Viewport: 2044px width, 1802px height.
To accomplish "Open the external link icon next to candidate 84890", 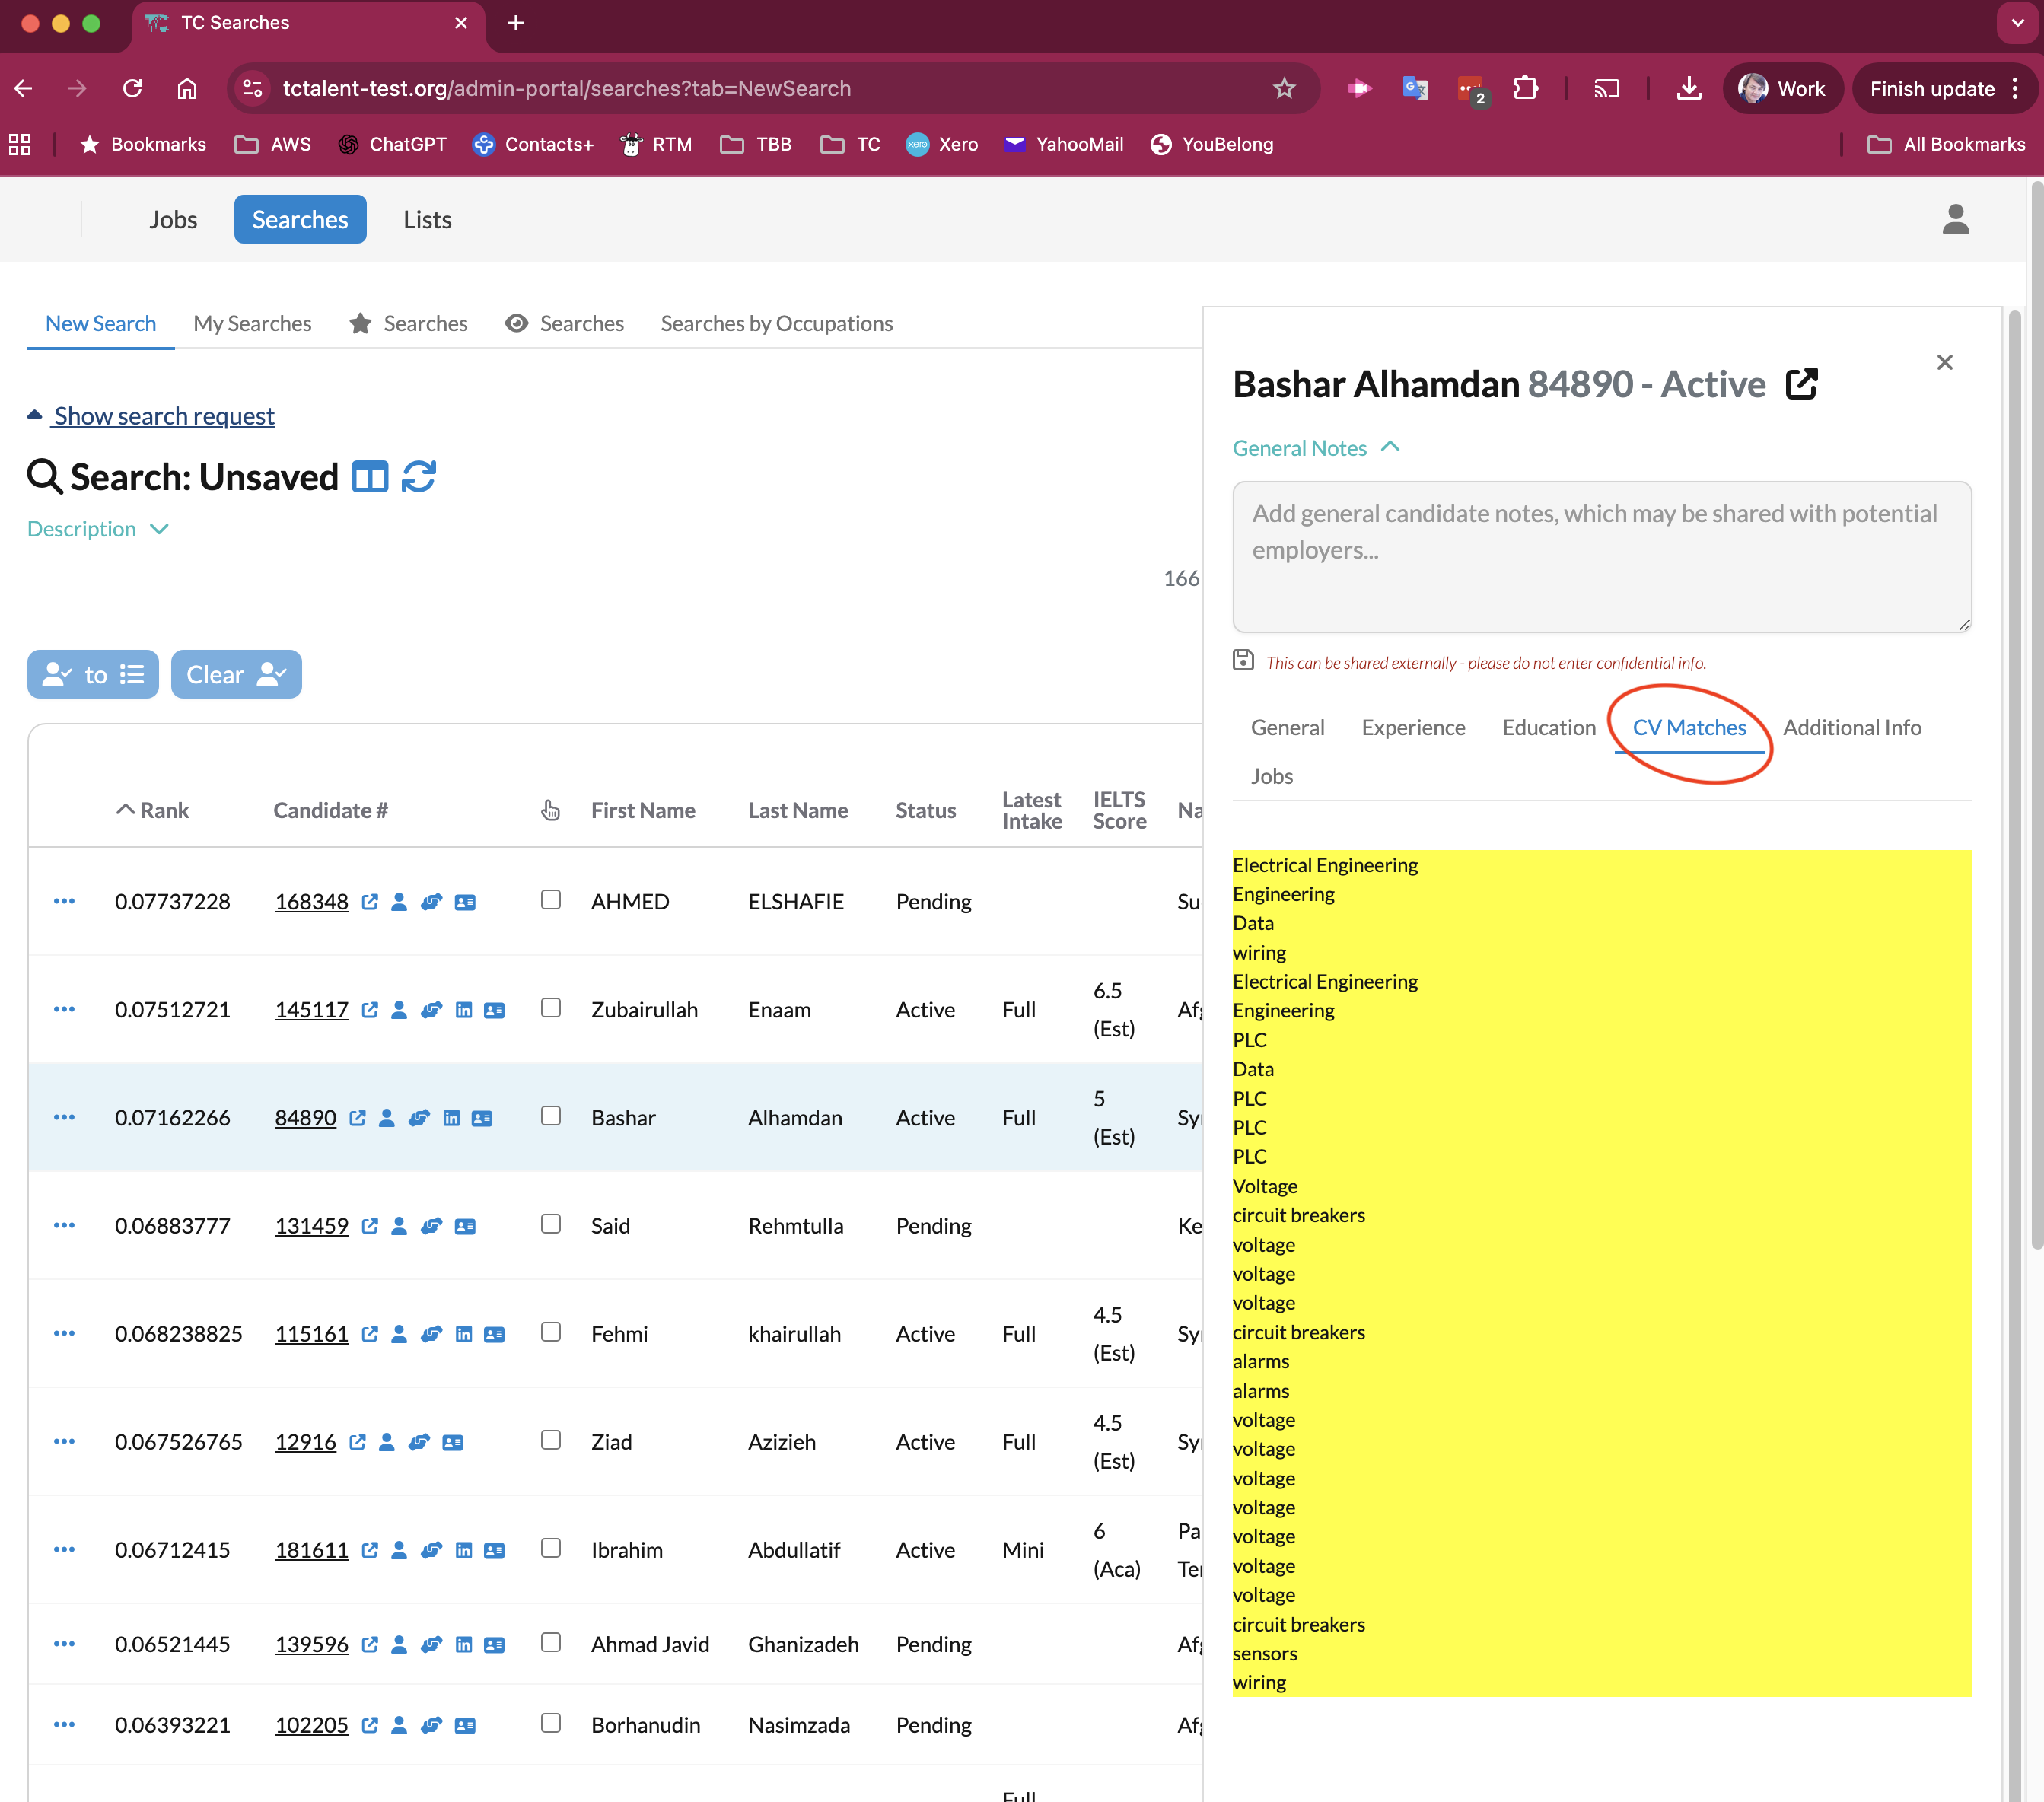I will (358, 1118).
